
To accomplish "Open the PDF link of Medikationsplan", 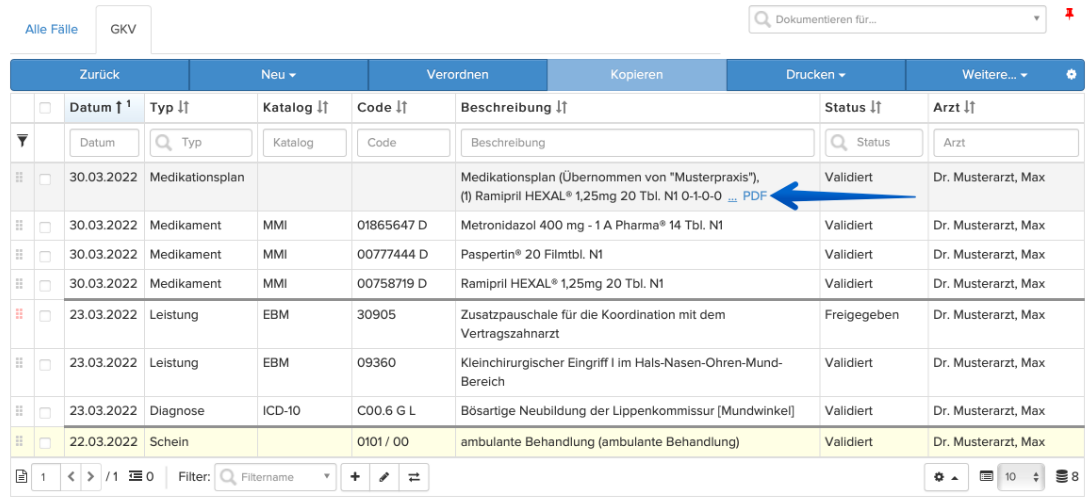I will click(x=755, y=196).
